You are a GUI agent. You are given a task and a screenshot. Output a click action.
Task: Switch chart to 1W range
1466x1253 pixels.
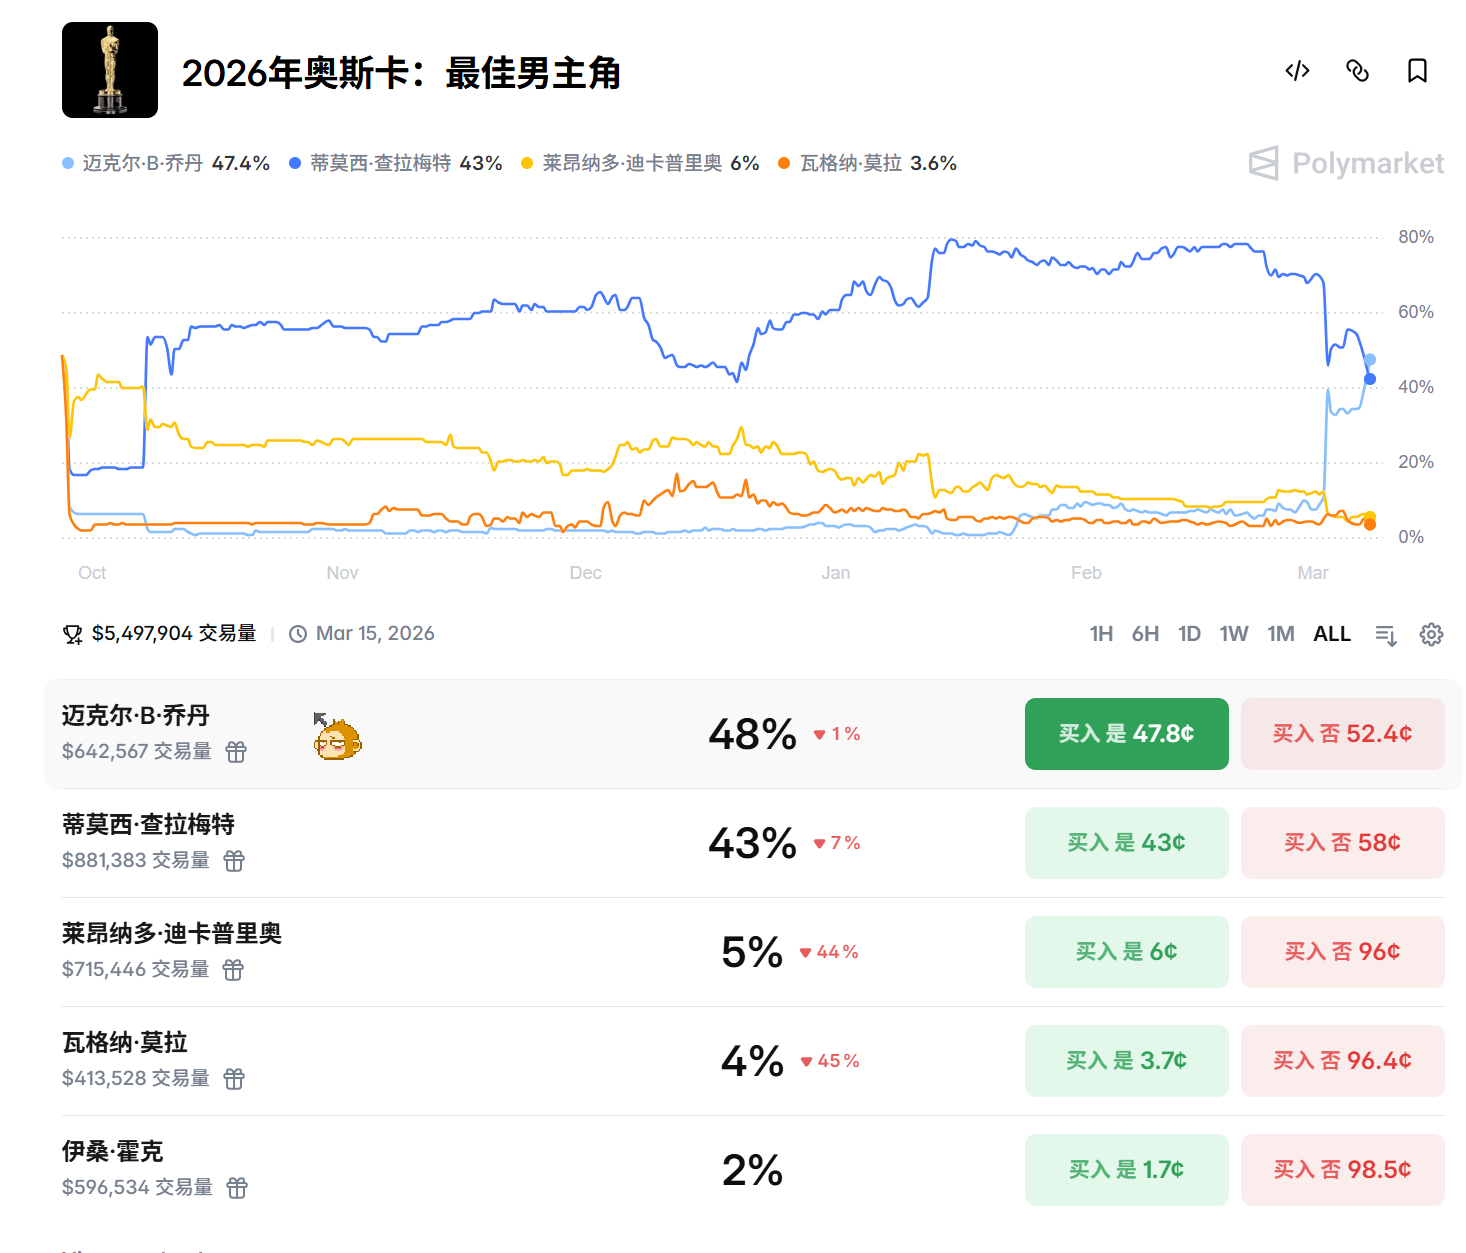point(1233,634)
